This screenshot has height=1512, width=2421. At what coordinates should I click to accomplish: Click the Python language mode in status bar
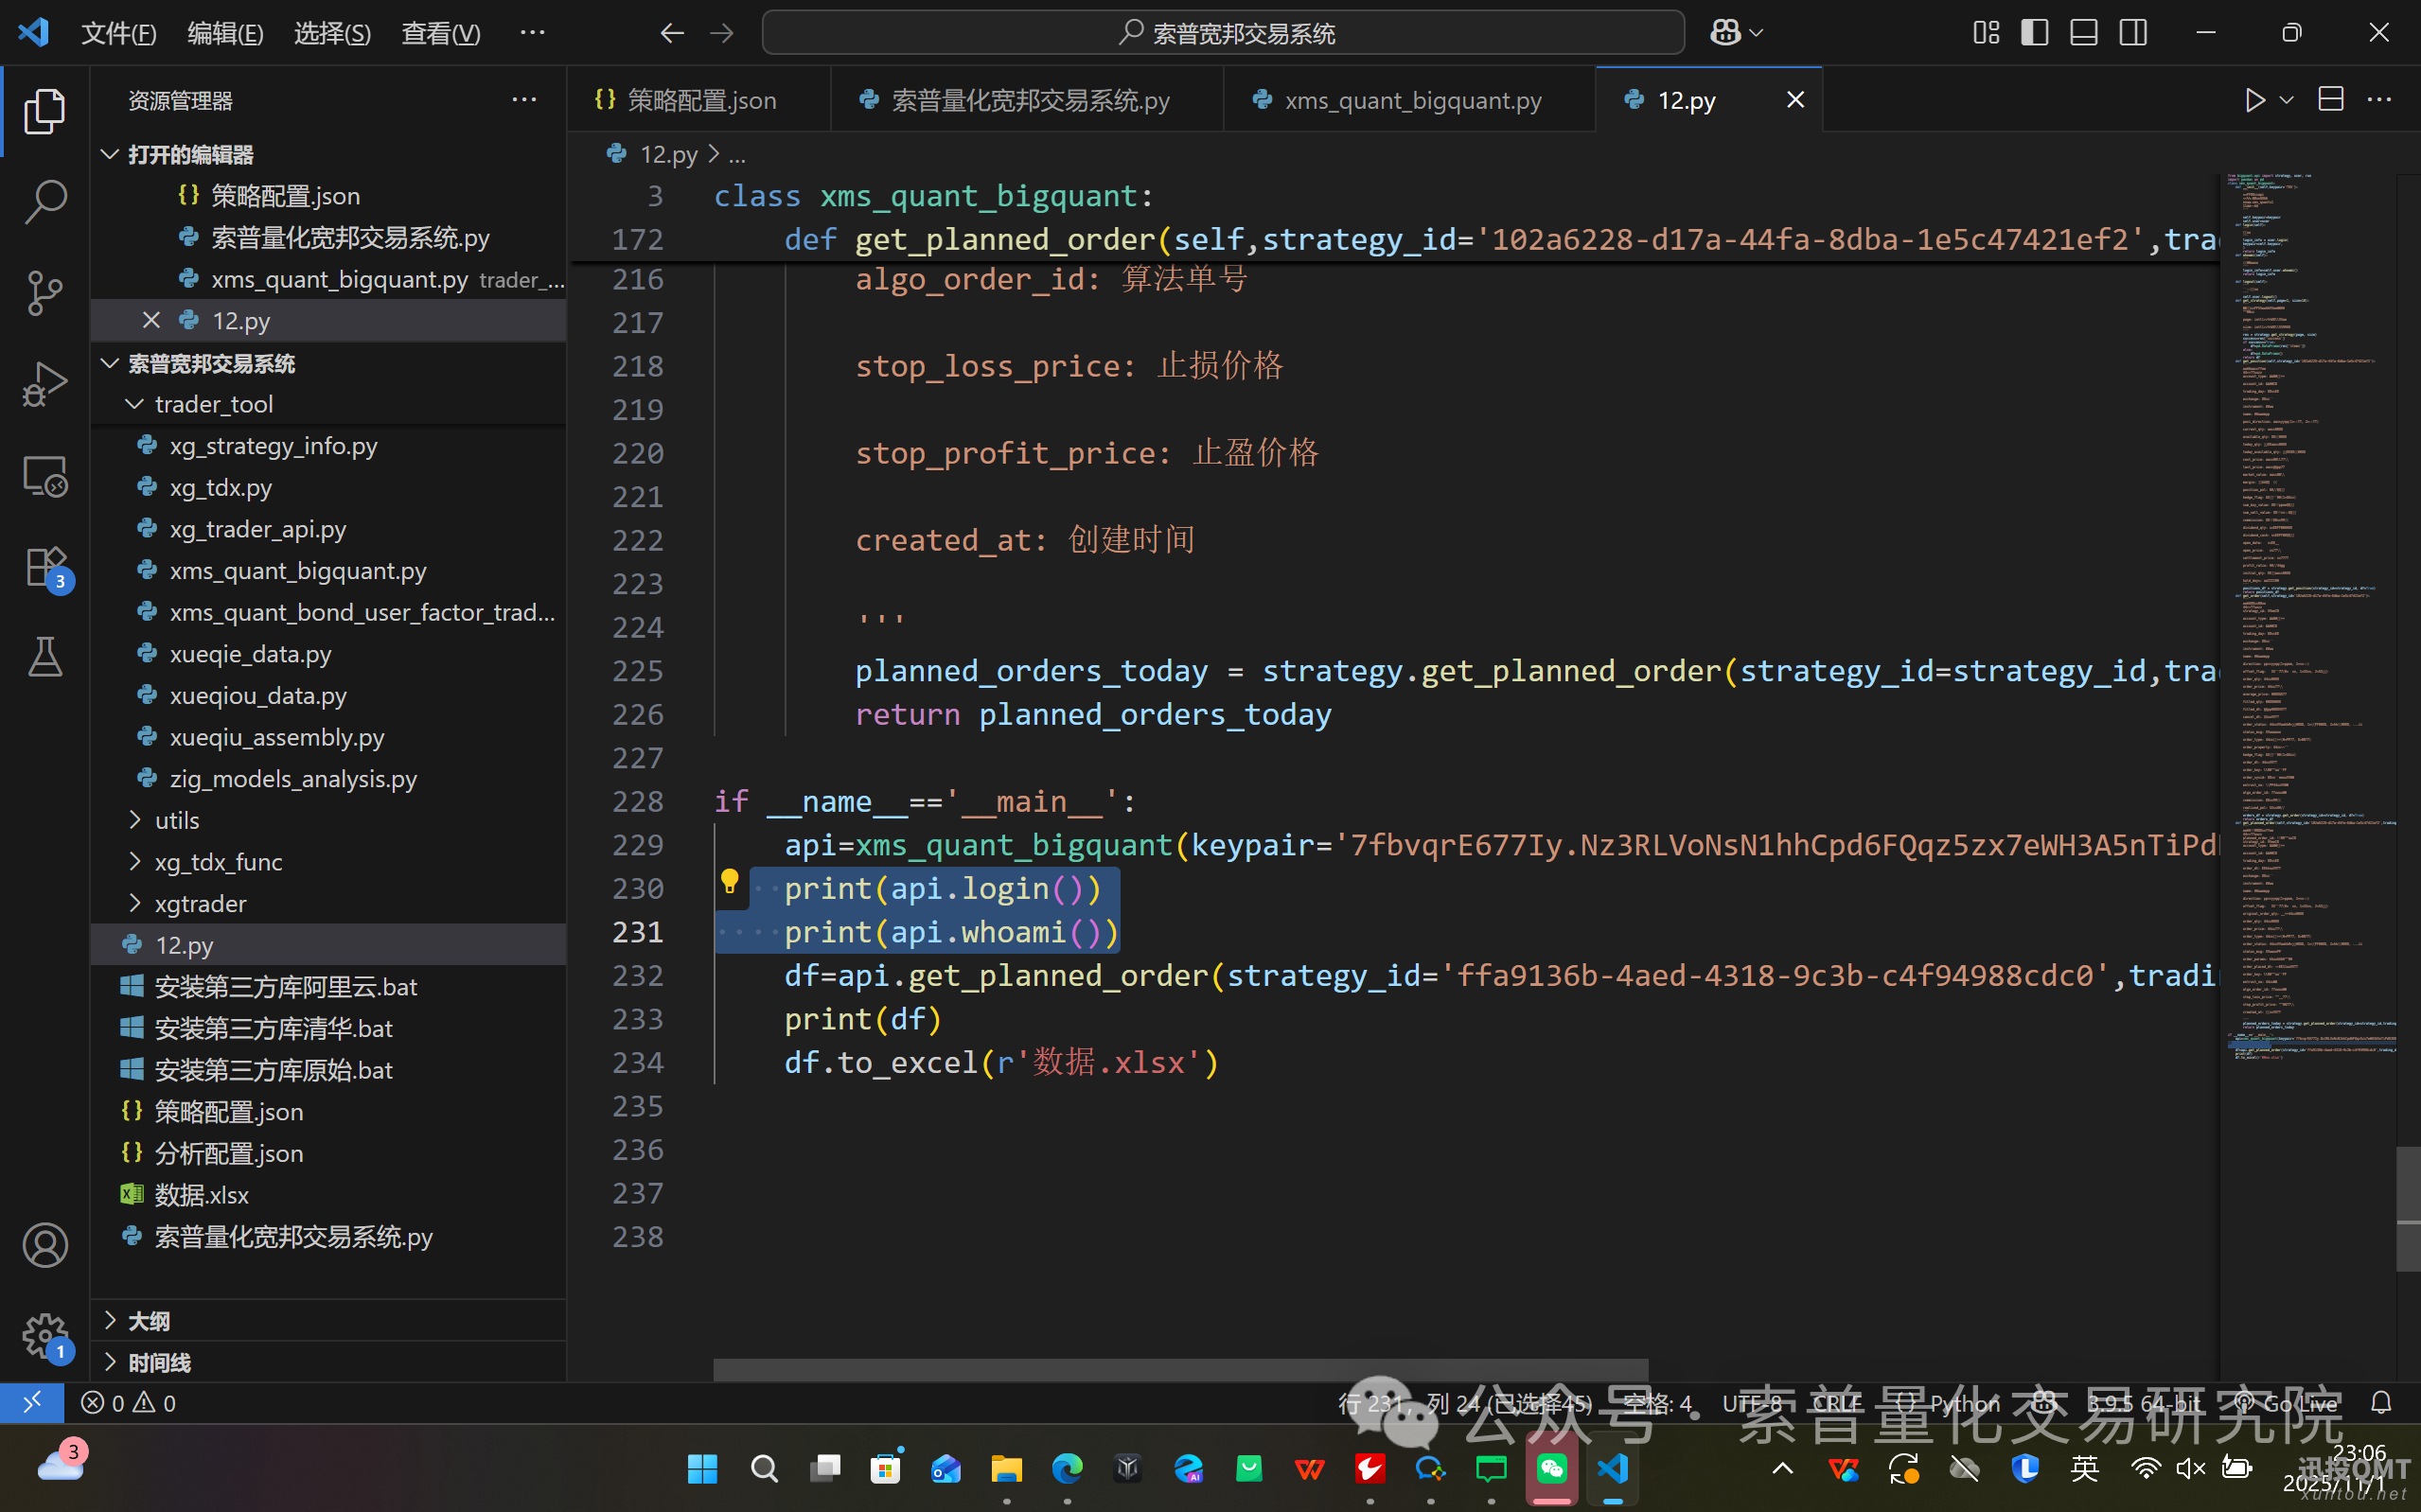[1964, 1403]
